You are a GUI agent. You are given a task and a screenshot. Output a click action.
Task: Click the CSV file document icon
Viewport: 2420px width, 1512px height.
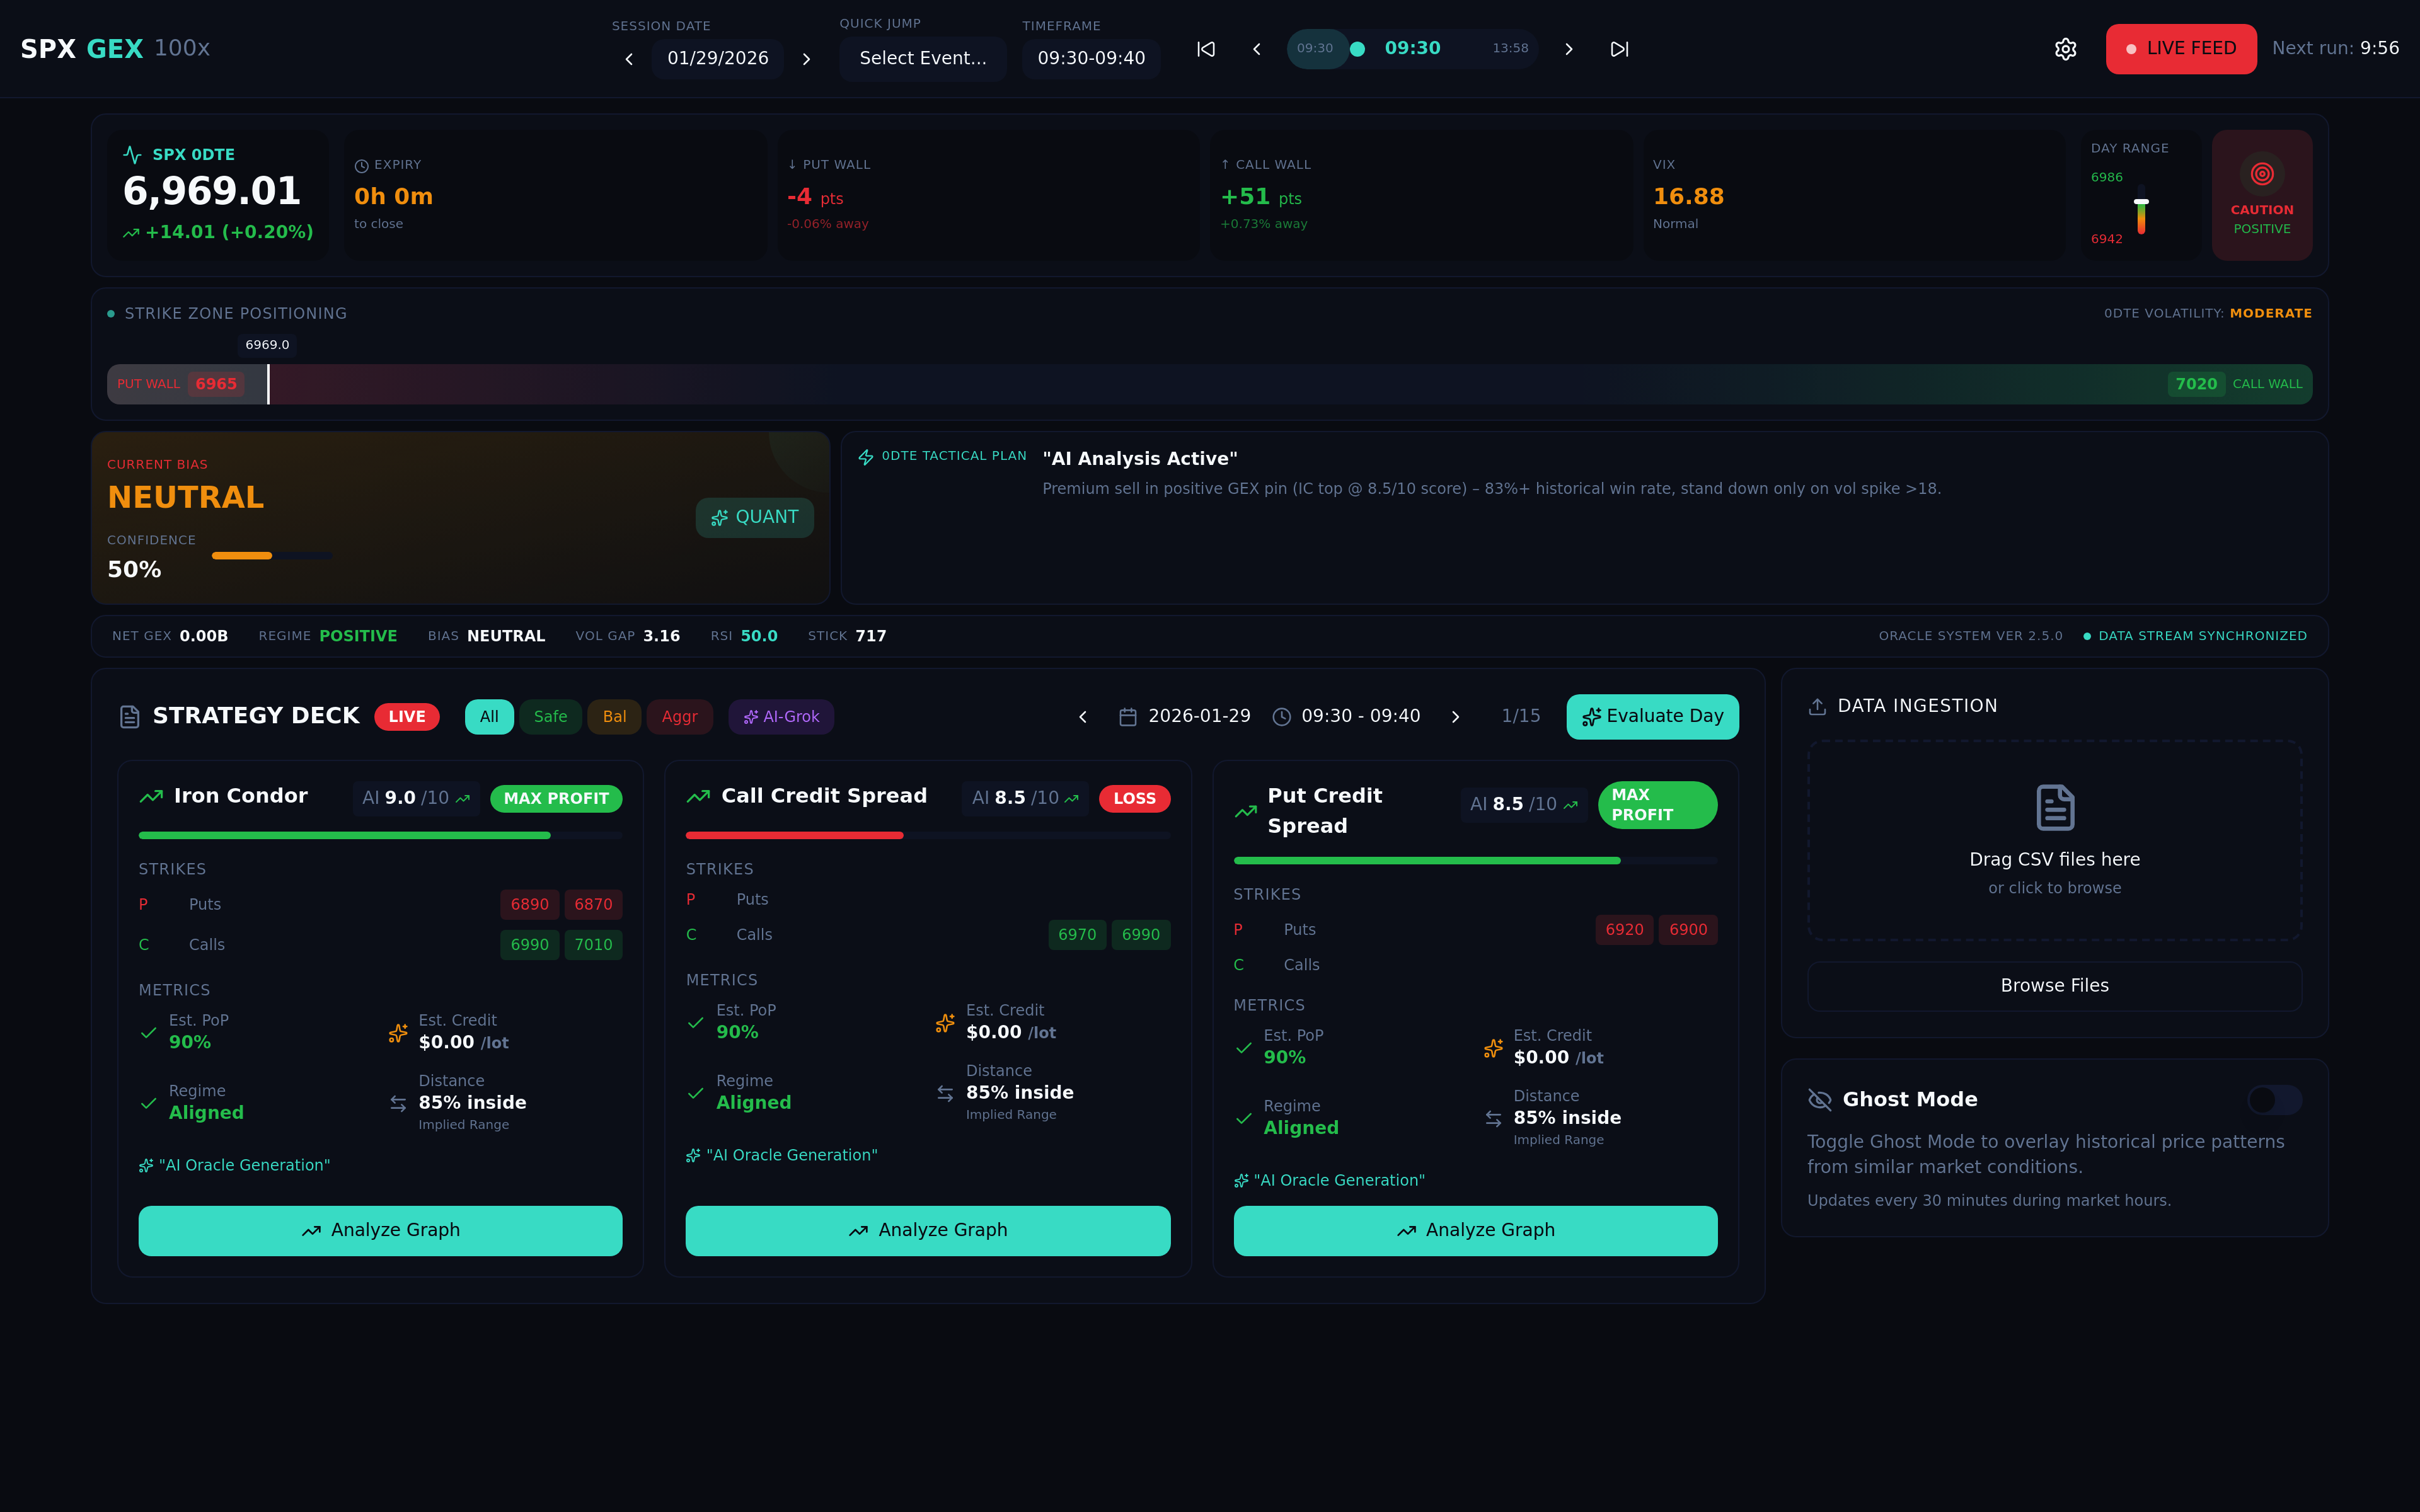(2054, 807)
